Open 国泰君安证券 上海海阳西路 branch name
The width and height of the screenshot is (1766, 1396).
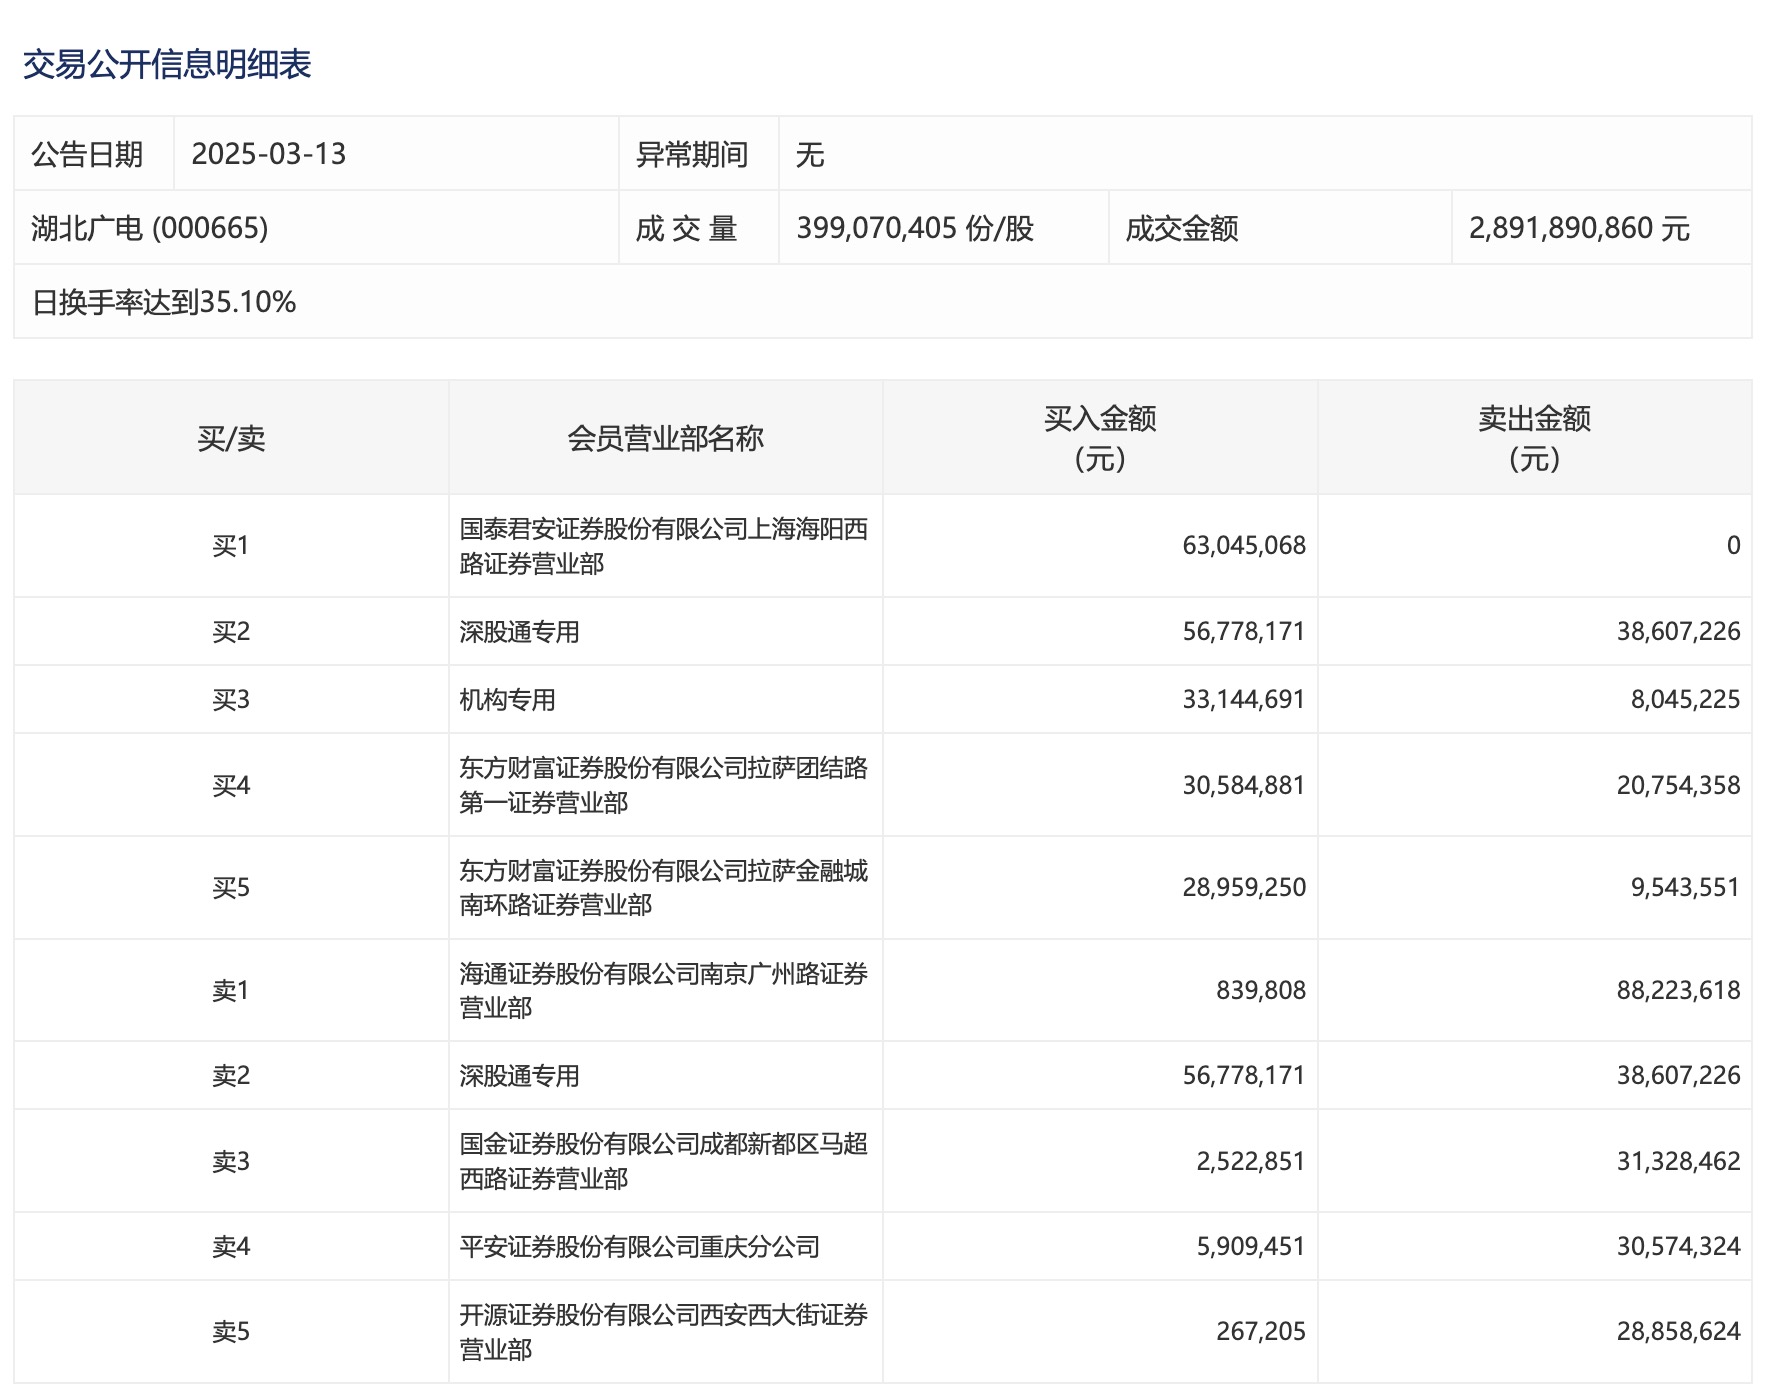662,546
